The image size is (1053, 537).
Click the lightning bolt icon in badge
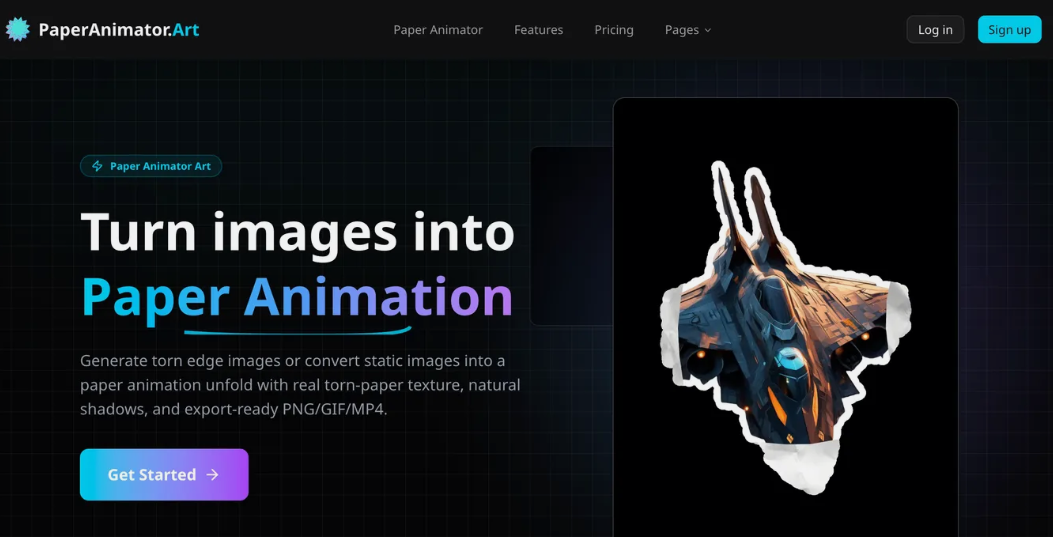tap(97, 166)
